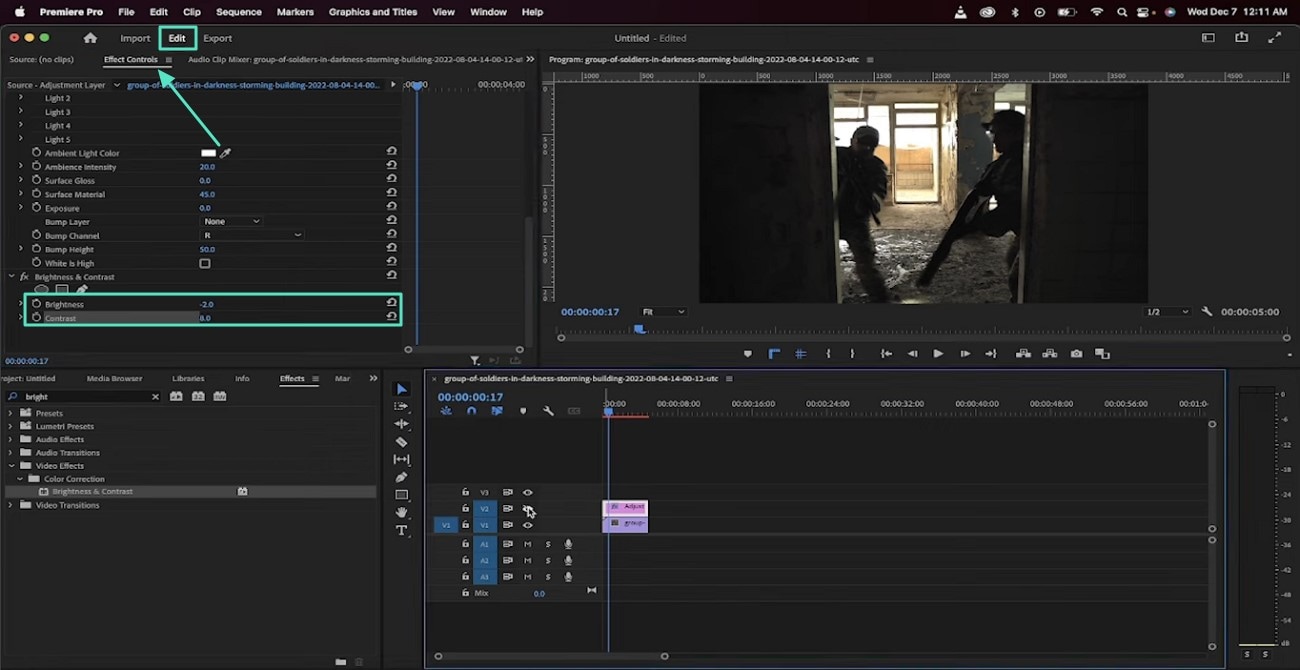The width and height of the screenshot is (1300, 670).
Task: Collapse the Color Correction folder
Action: click(x=20, y=479)
